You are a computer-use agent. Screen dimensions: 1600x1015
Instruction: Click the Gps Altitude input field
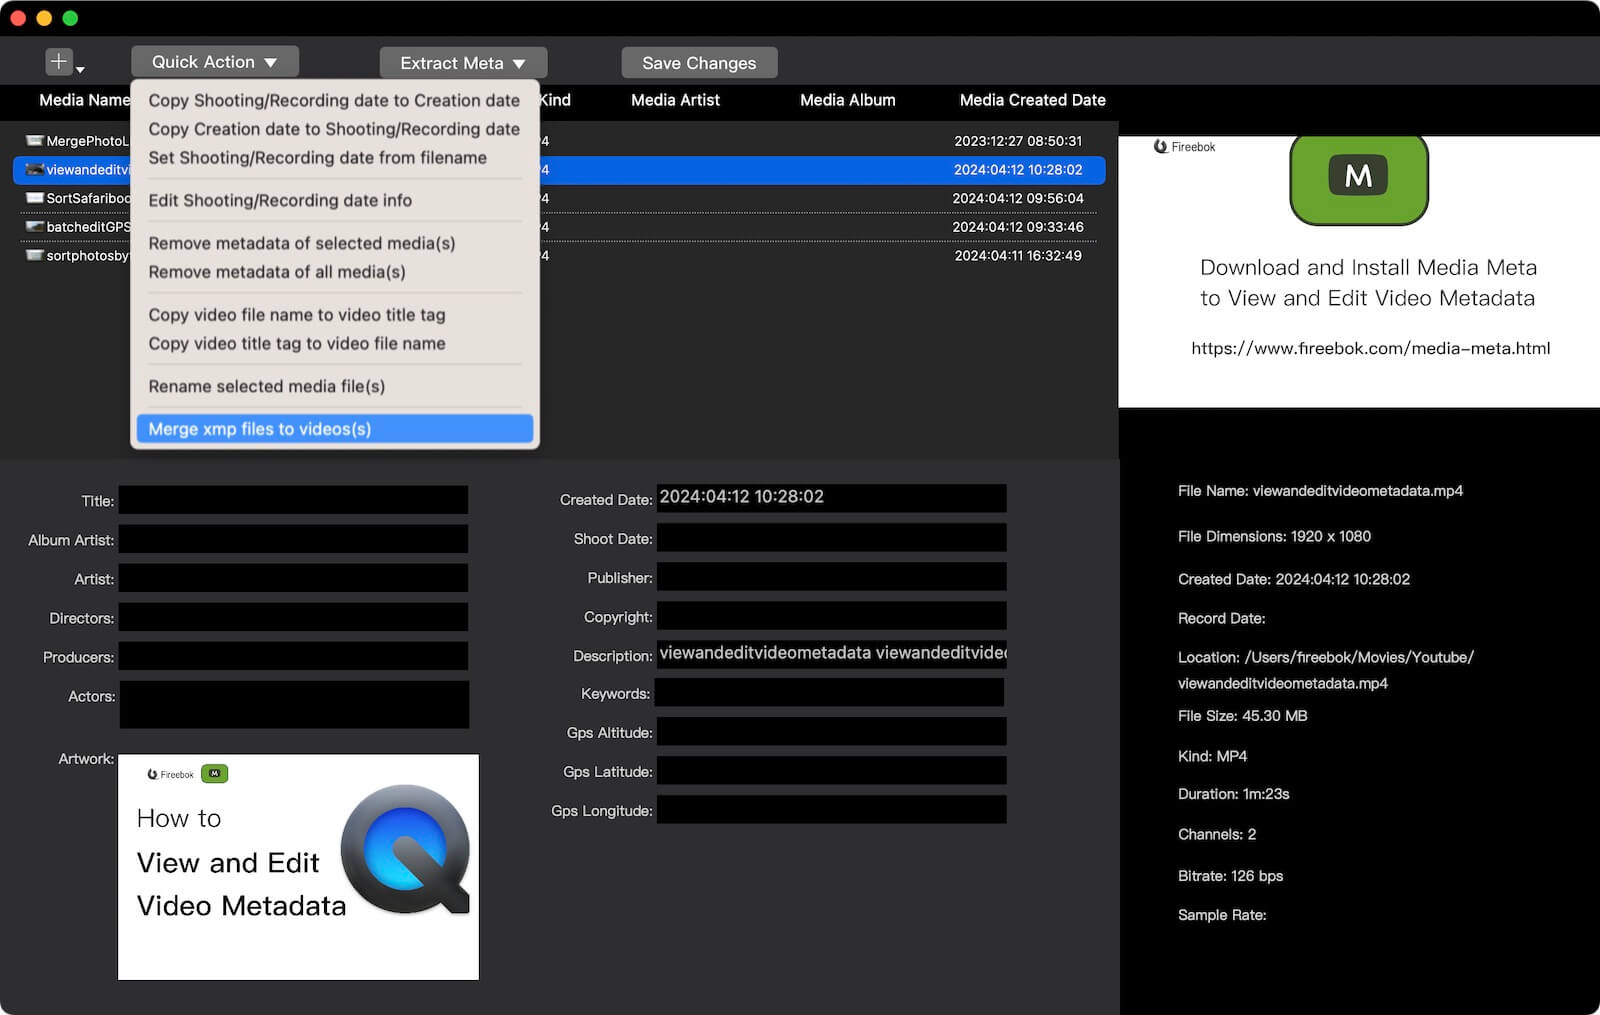(x=831, y=732)
